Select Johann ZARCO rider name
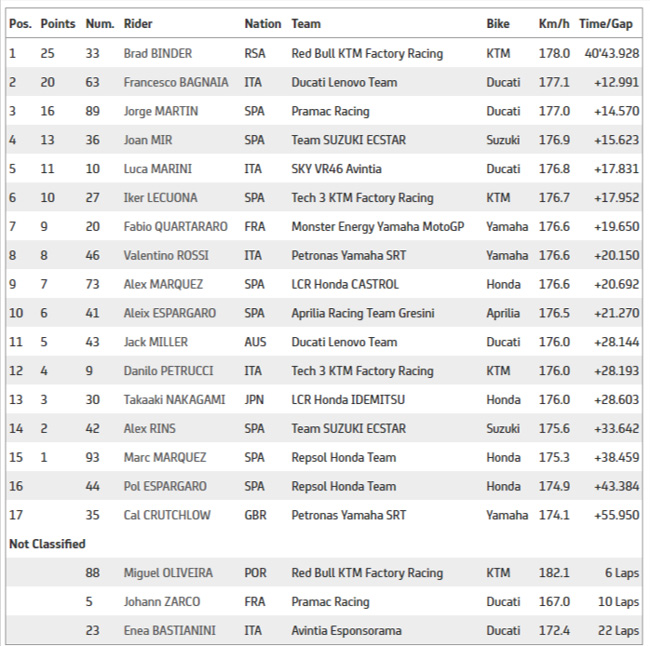The height and width of the screenshot is (646, 650). (162, 602)
